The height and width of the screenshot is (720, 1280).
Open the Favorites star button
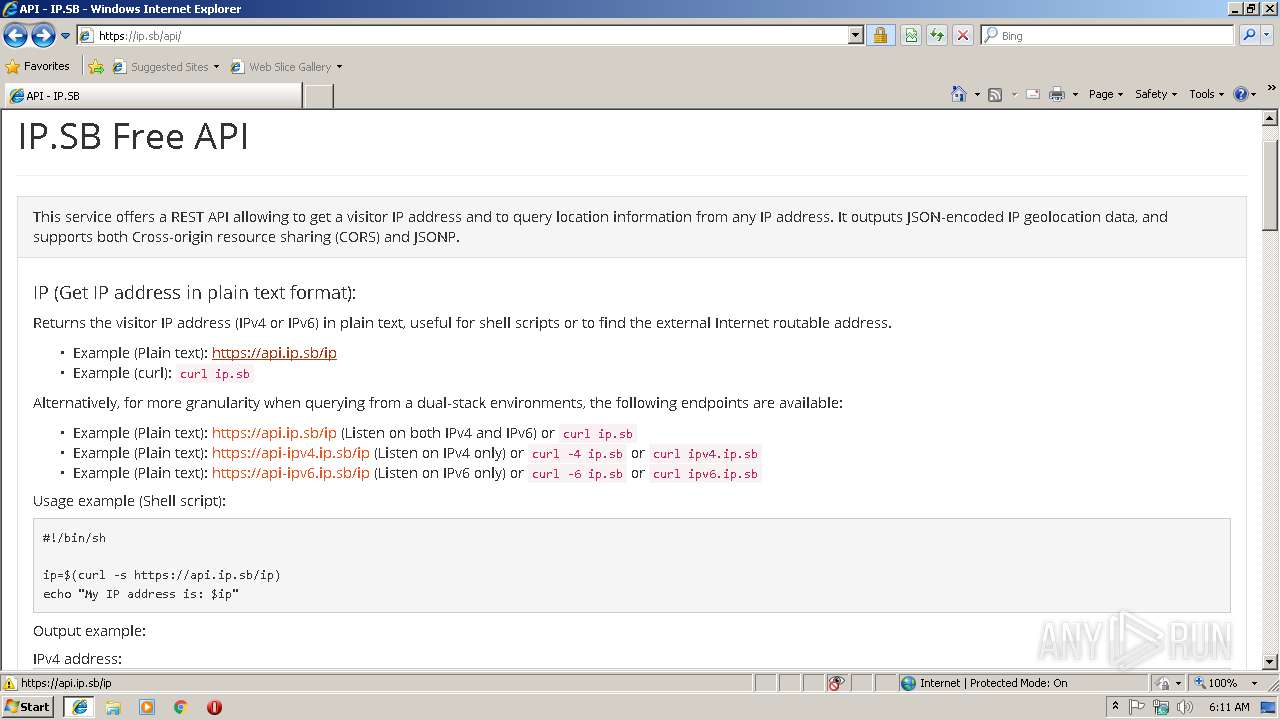38,67
